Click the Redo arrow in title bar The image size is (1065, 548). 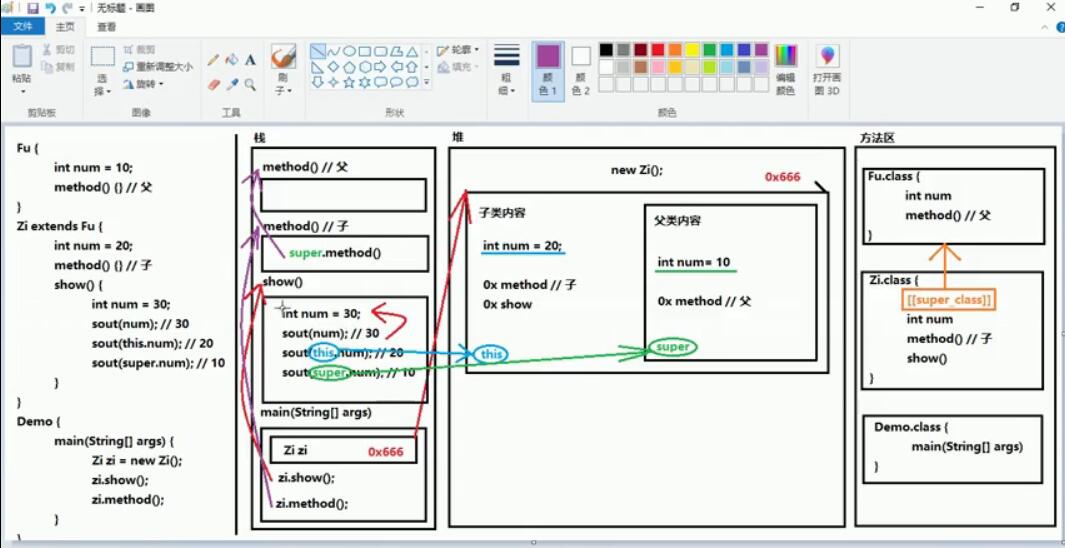(x=67, y=8)
